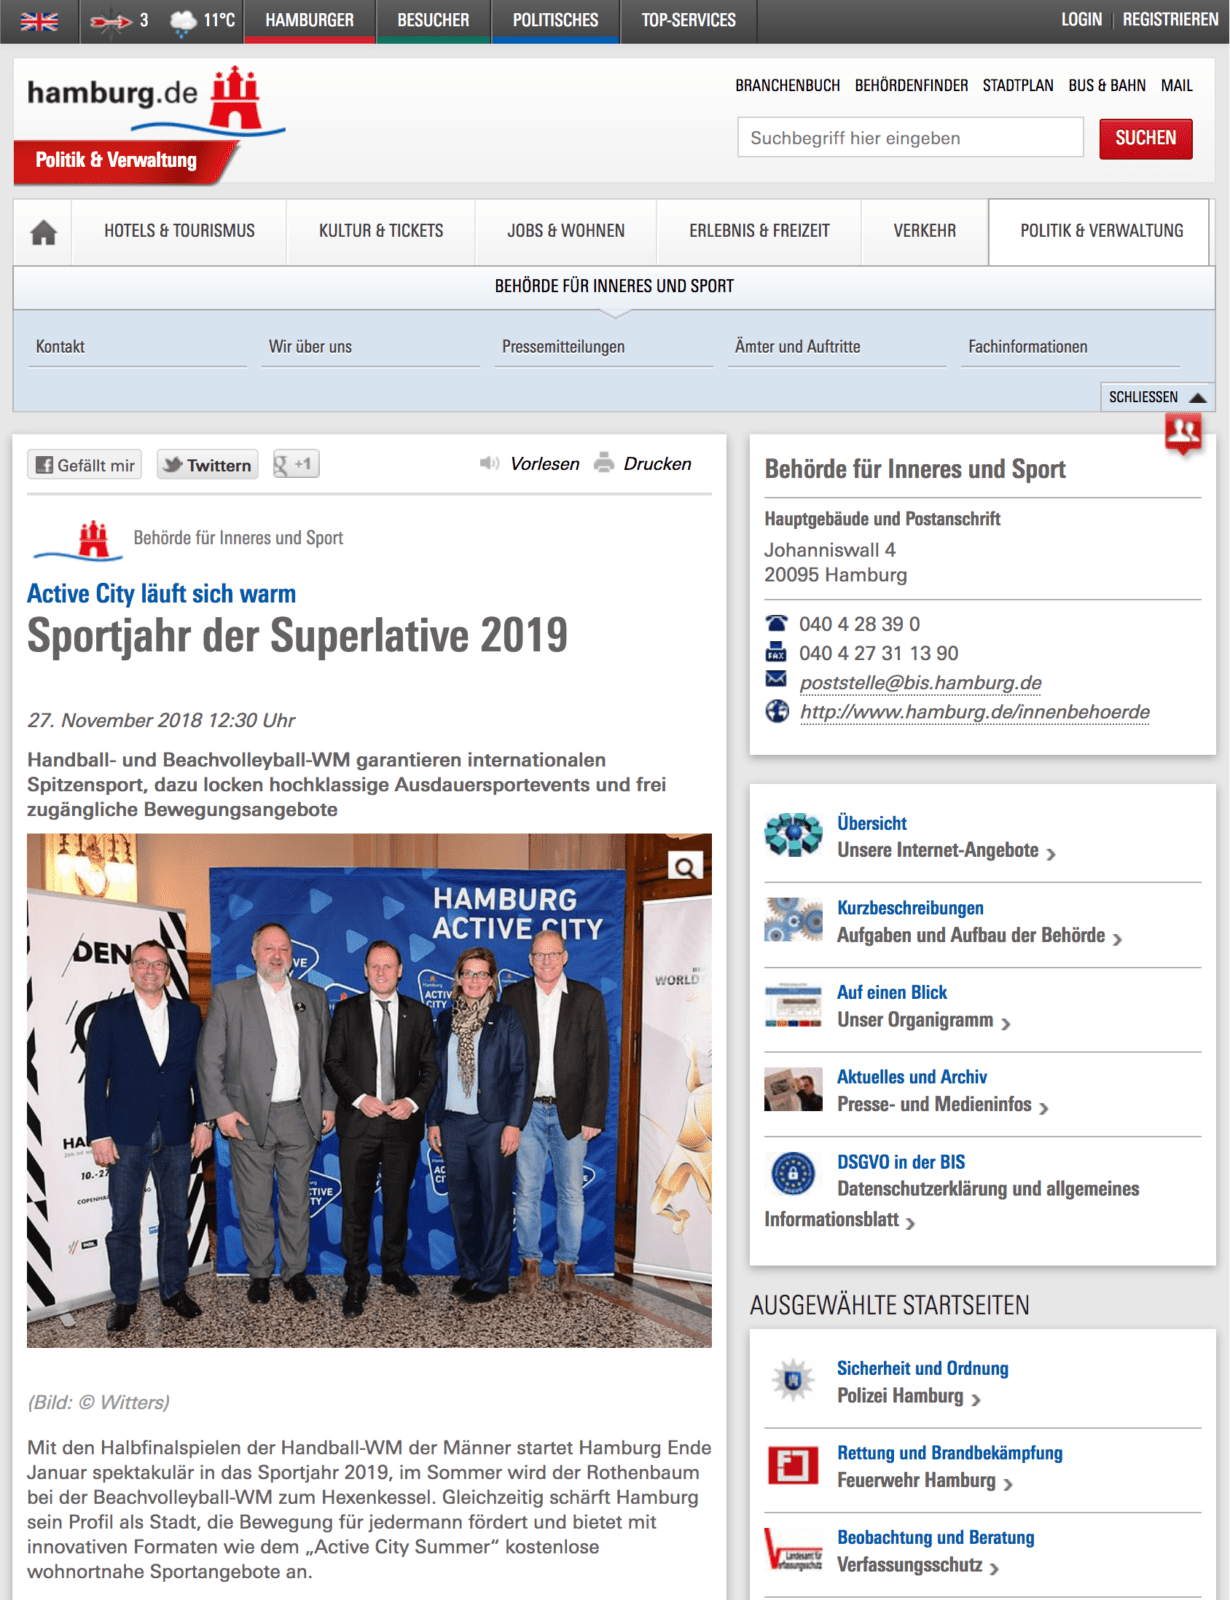The width and height of the screenshot is (1230, 1600).
Task: Select Kultur & Tickets in main navigation
Action: click(381, 231)
